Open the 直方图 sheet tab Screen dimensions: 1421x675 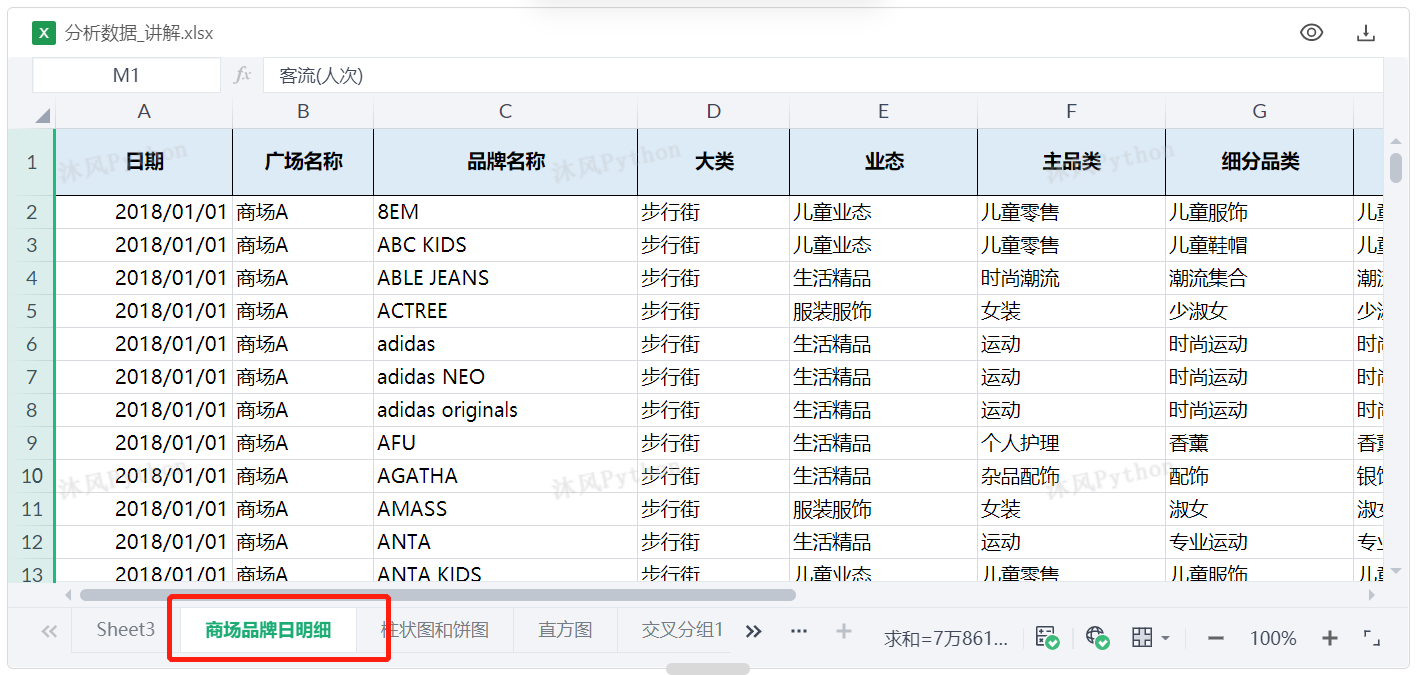[x=565, y=630]
